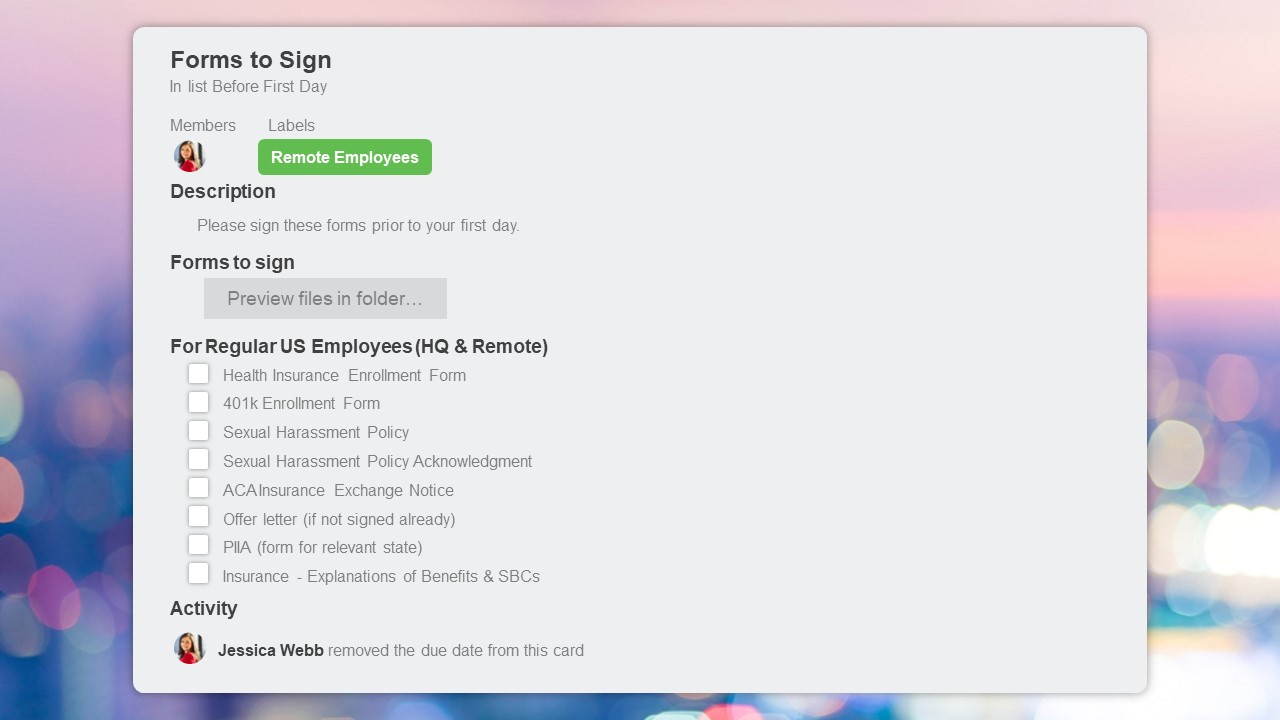Check Sexual Harassment Policy Acknowledgment
This screenshot has height=720, width=1280.
point(199,459)
